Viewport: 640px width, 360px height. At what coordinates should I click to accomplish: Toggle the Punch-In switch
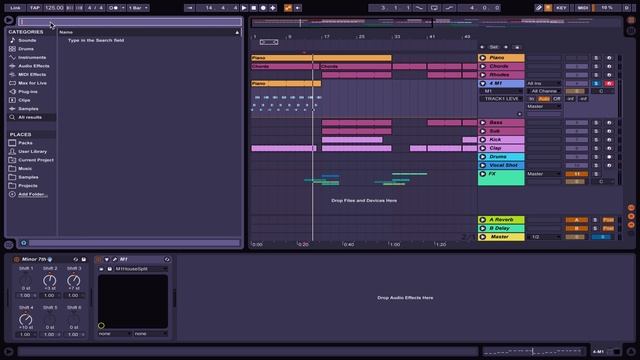(x=419, y=8)
